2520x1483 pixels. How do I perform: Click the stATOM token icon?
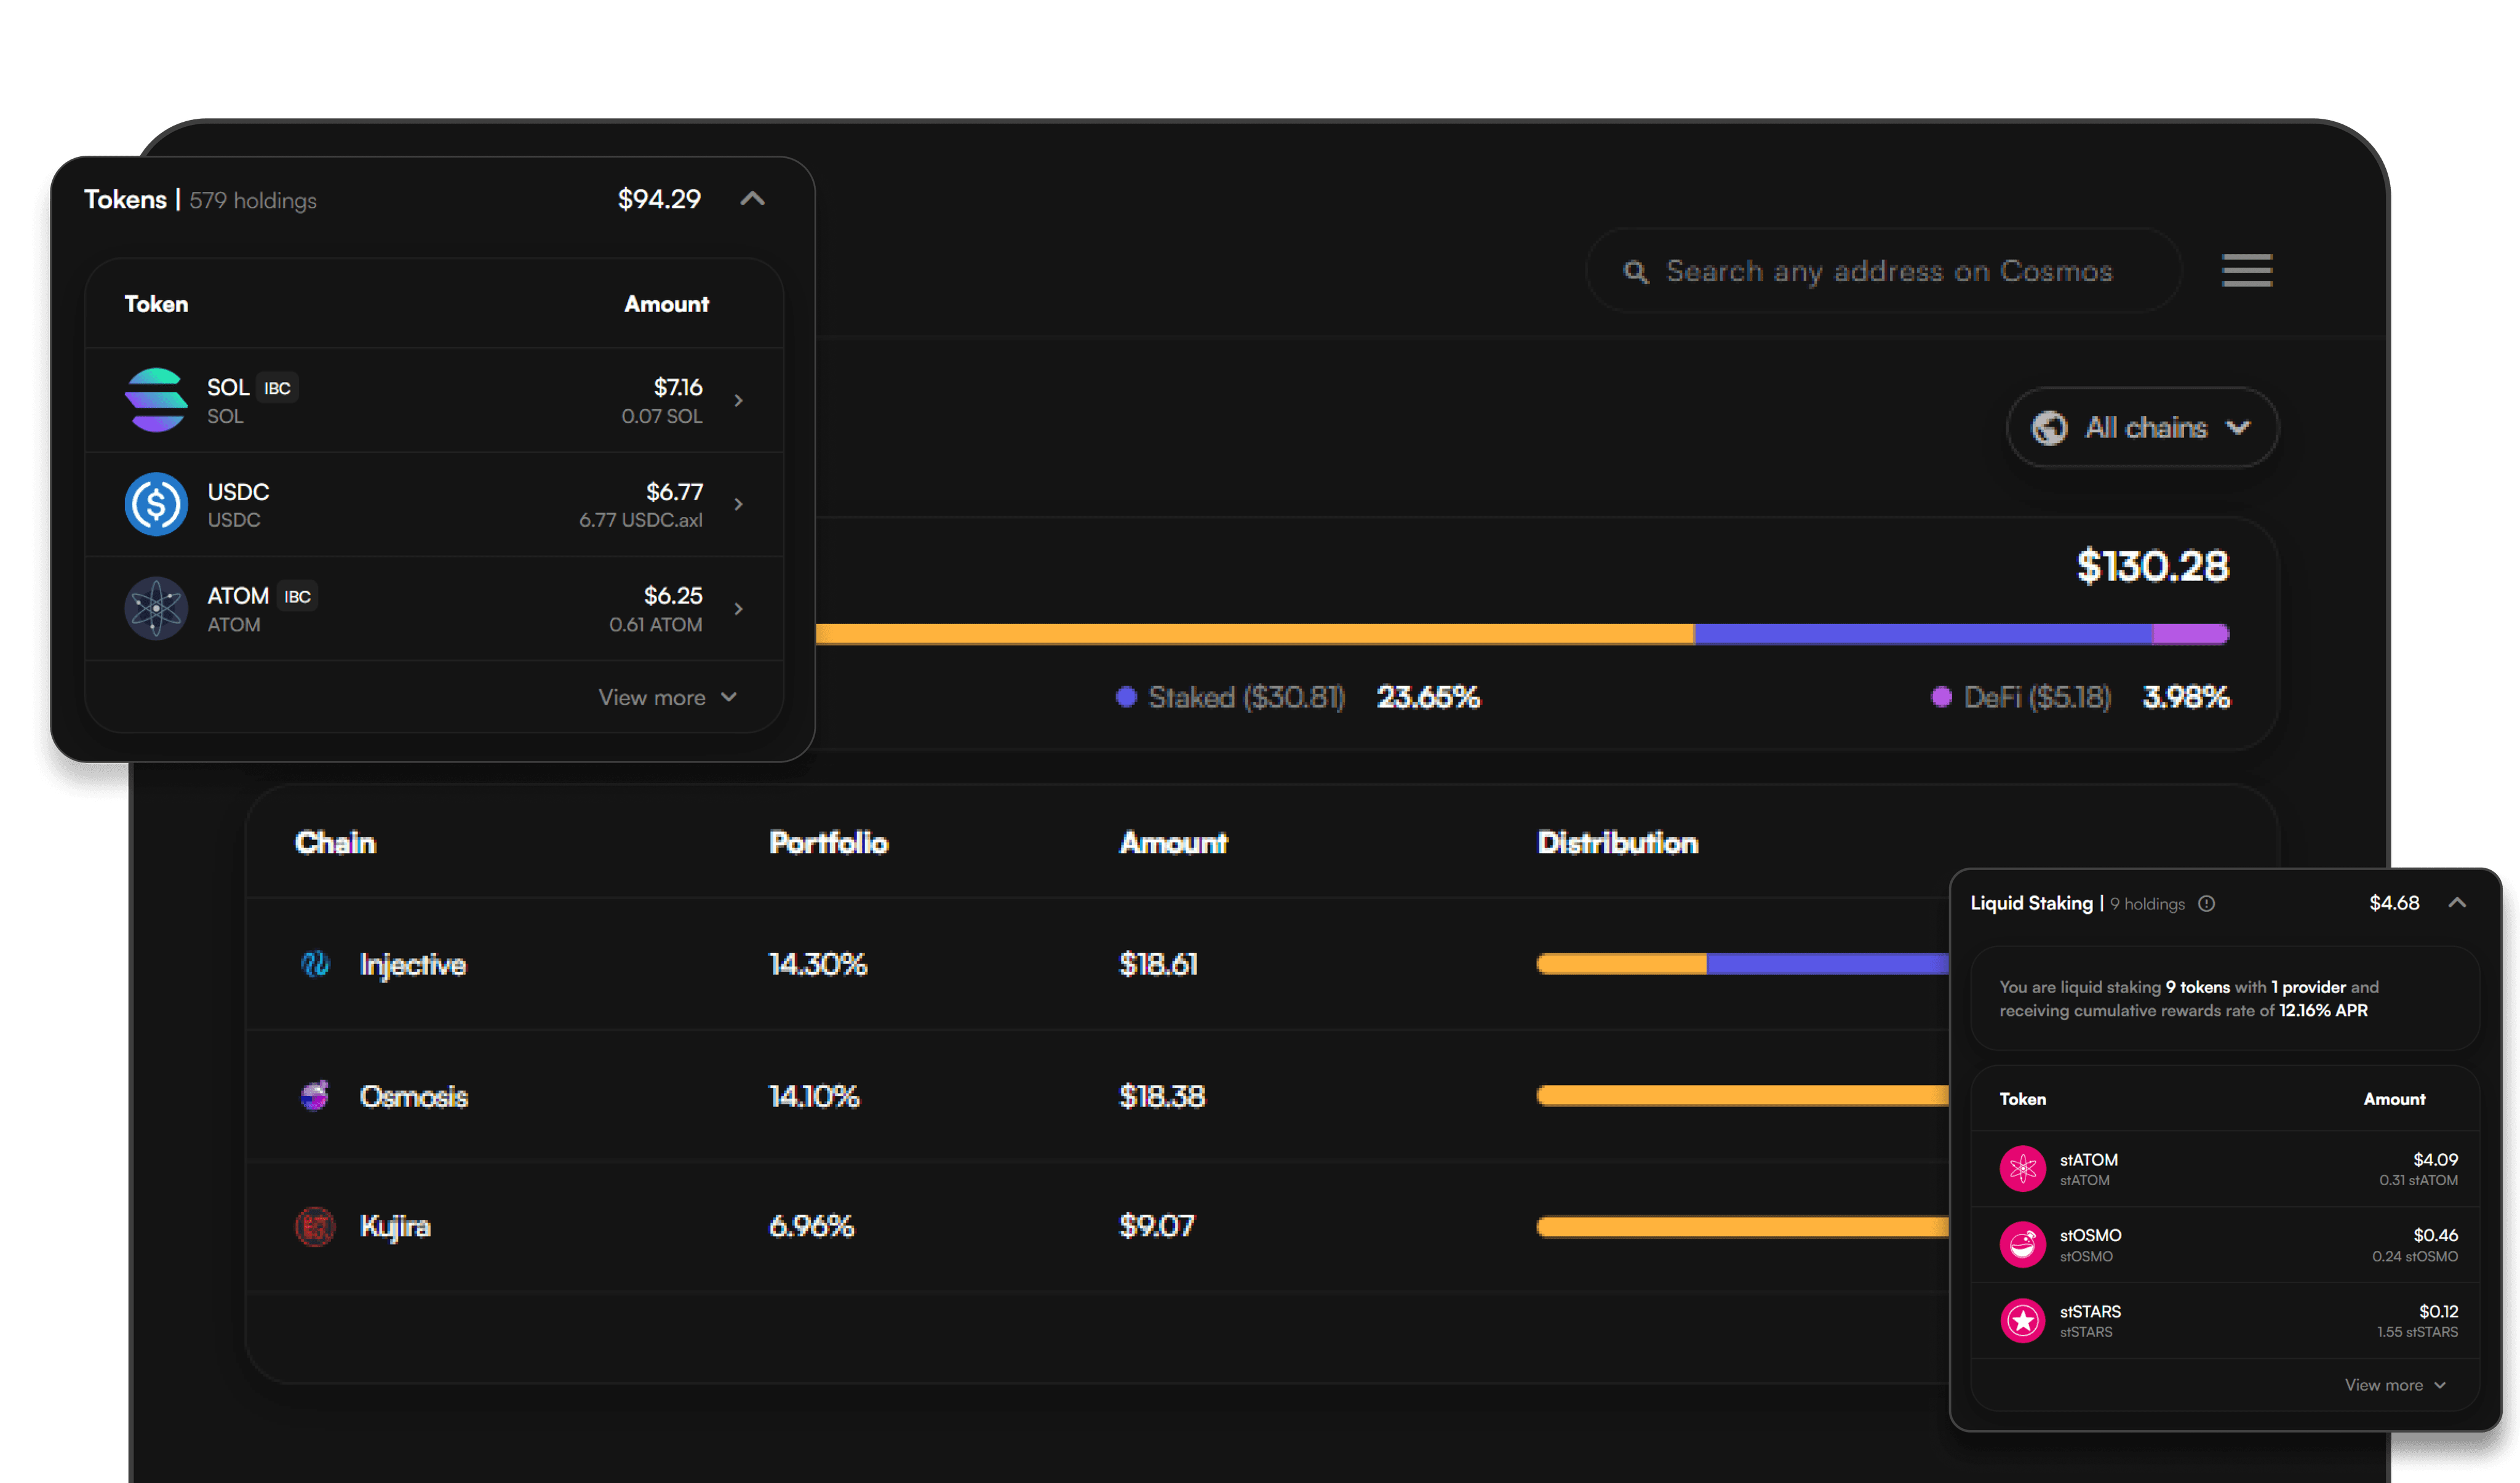(2022, 1168)
